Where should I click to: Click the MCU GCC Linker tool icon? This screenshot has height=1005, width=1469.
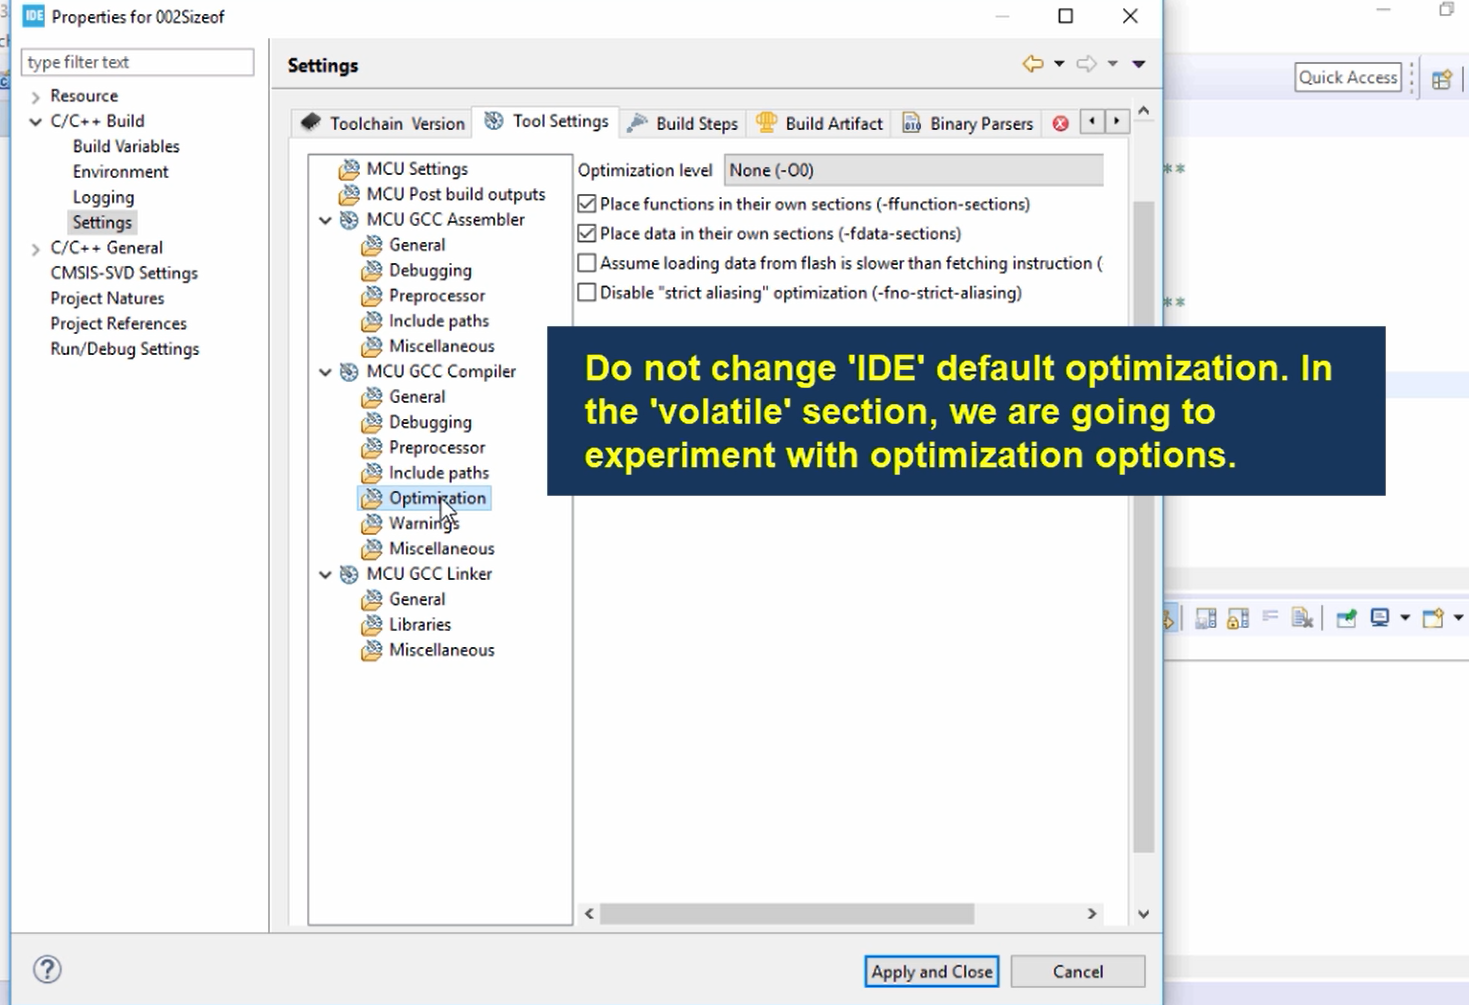(x=349, y=574)
